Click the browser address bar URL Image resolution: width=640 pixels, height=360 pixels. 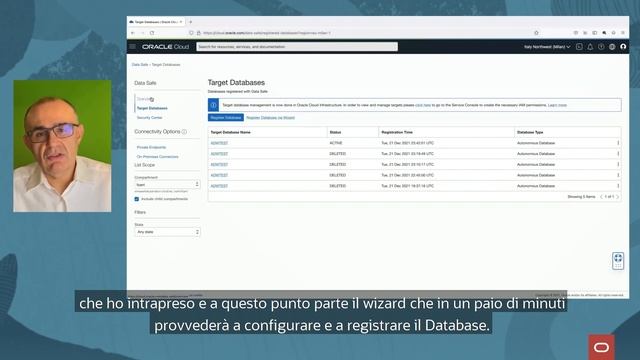(x=267, y=33)
